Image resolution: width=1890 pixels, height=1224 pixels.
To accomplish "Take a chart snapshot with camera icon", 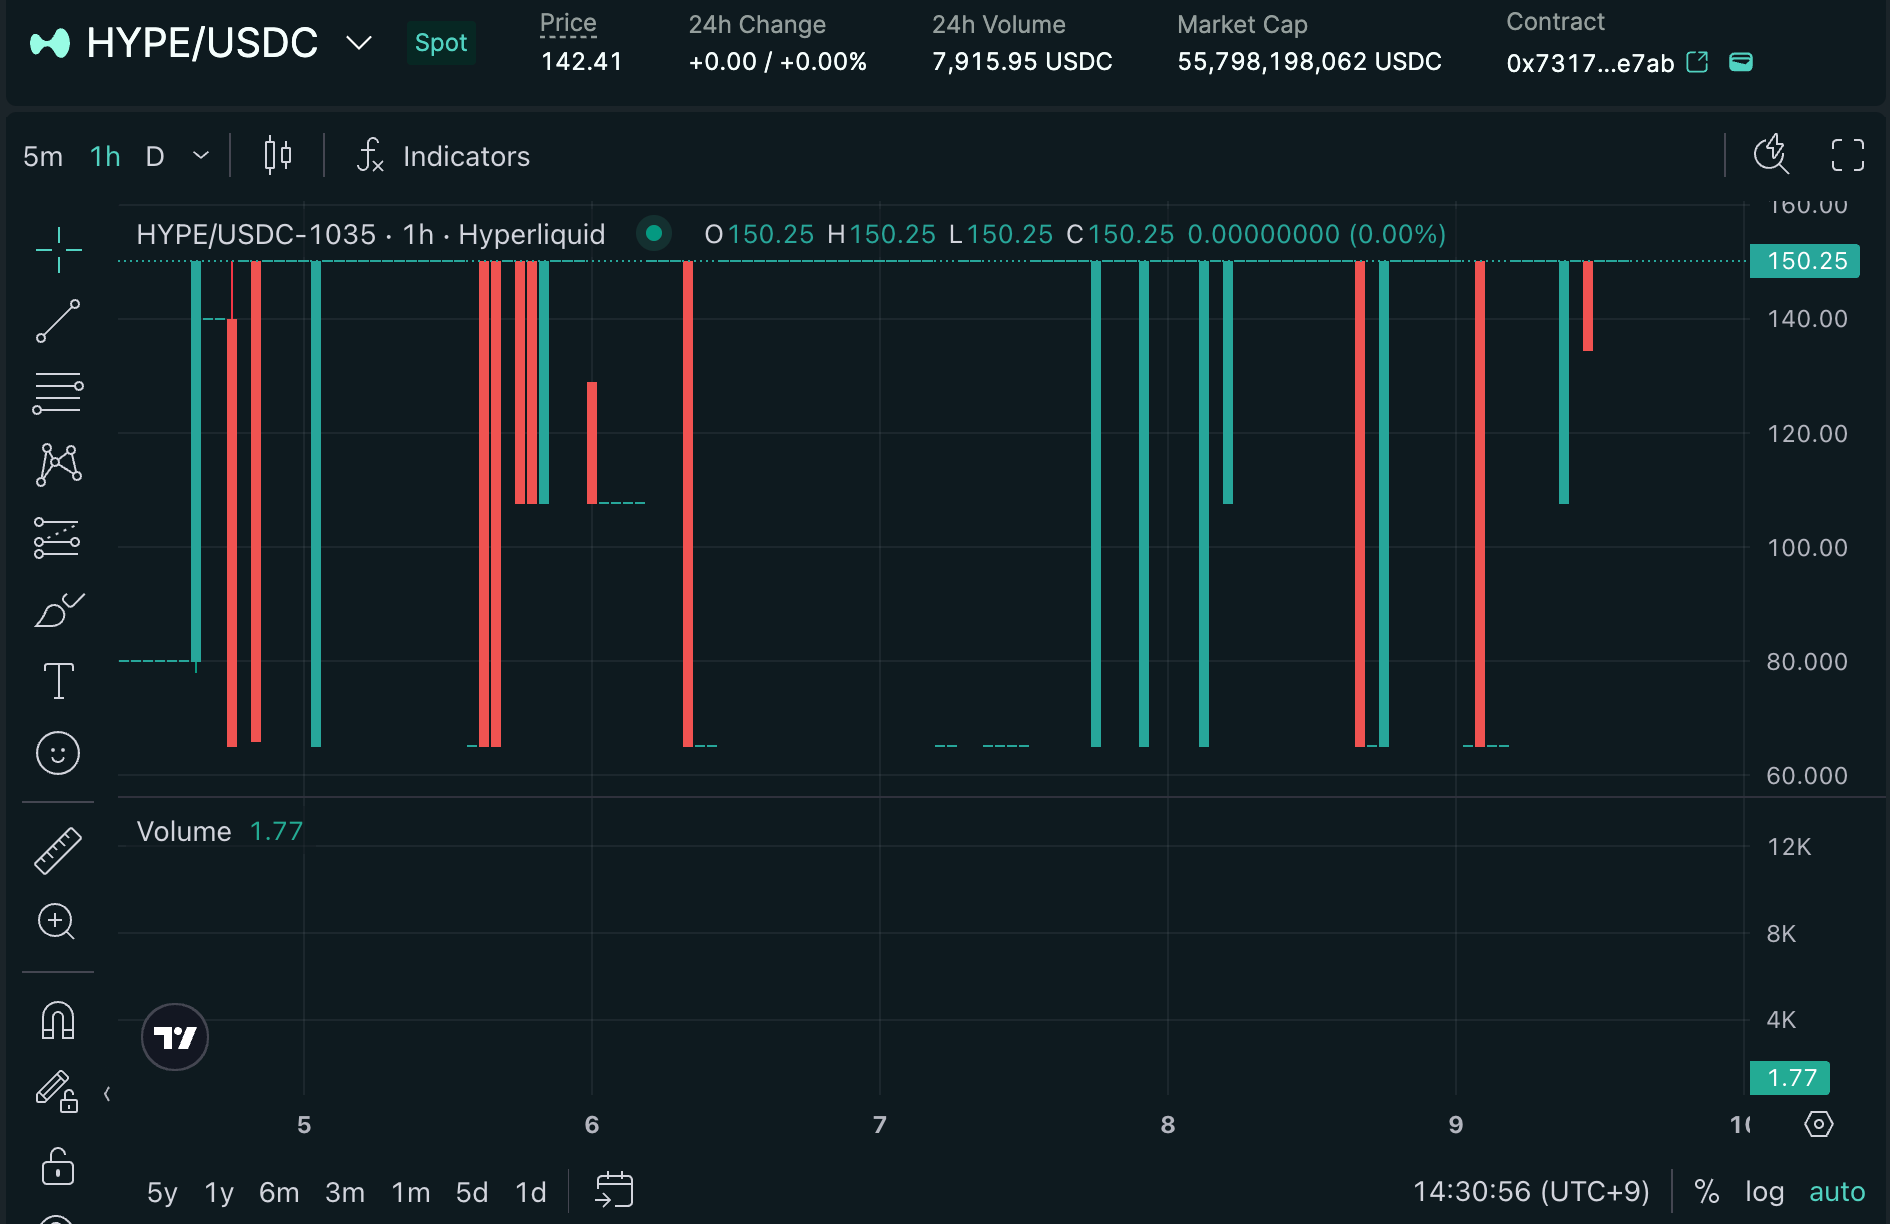I will pos(1770,155).
